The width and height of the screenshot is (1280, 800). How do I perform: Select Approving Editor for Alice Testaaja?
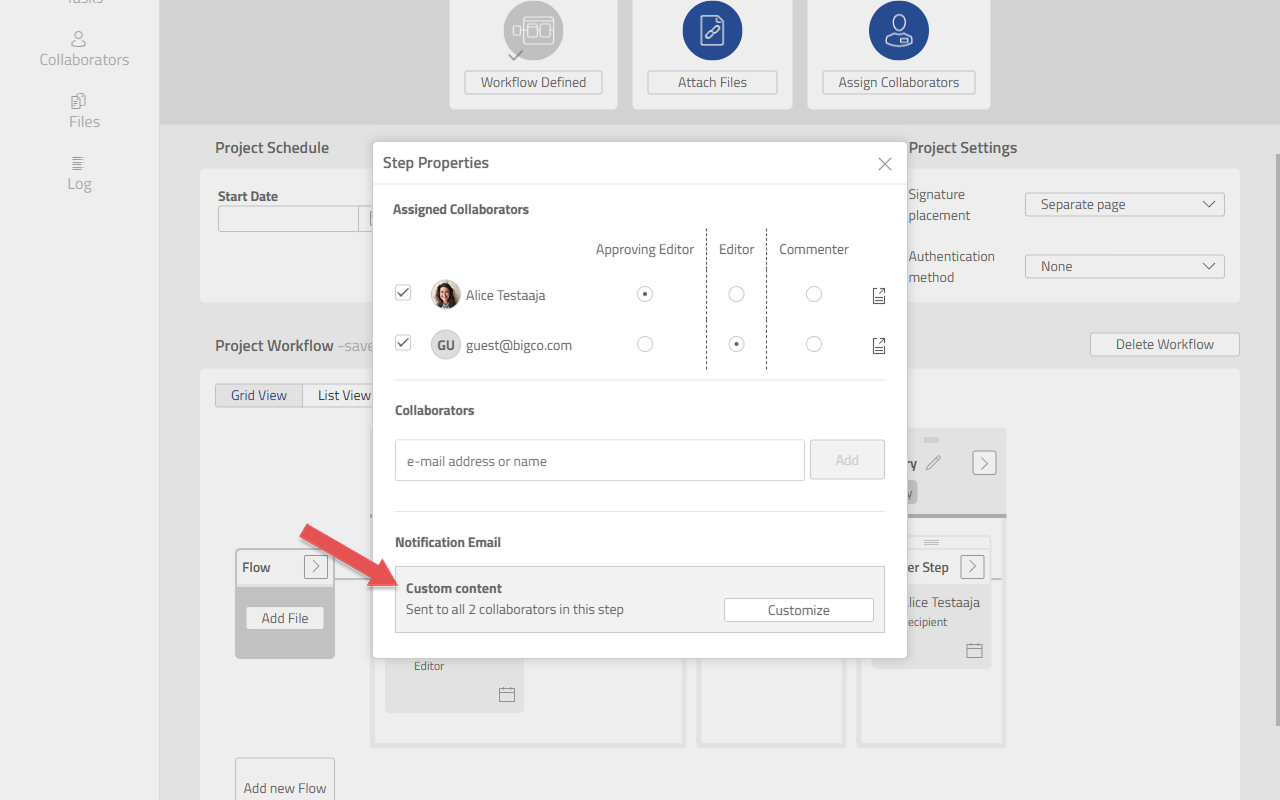[x=645, y=294]
